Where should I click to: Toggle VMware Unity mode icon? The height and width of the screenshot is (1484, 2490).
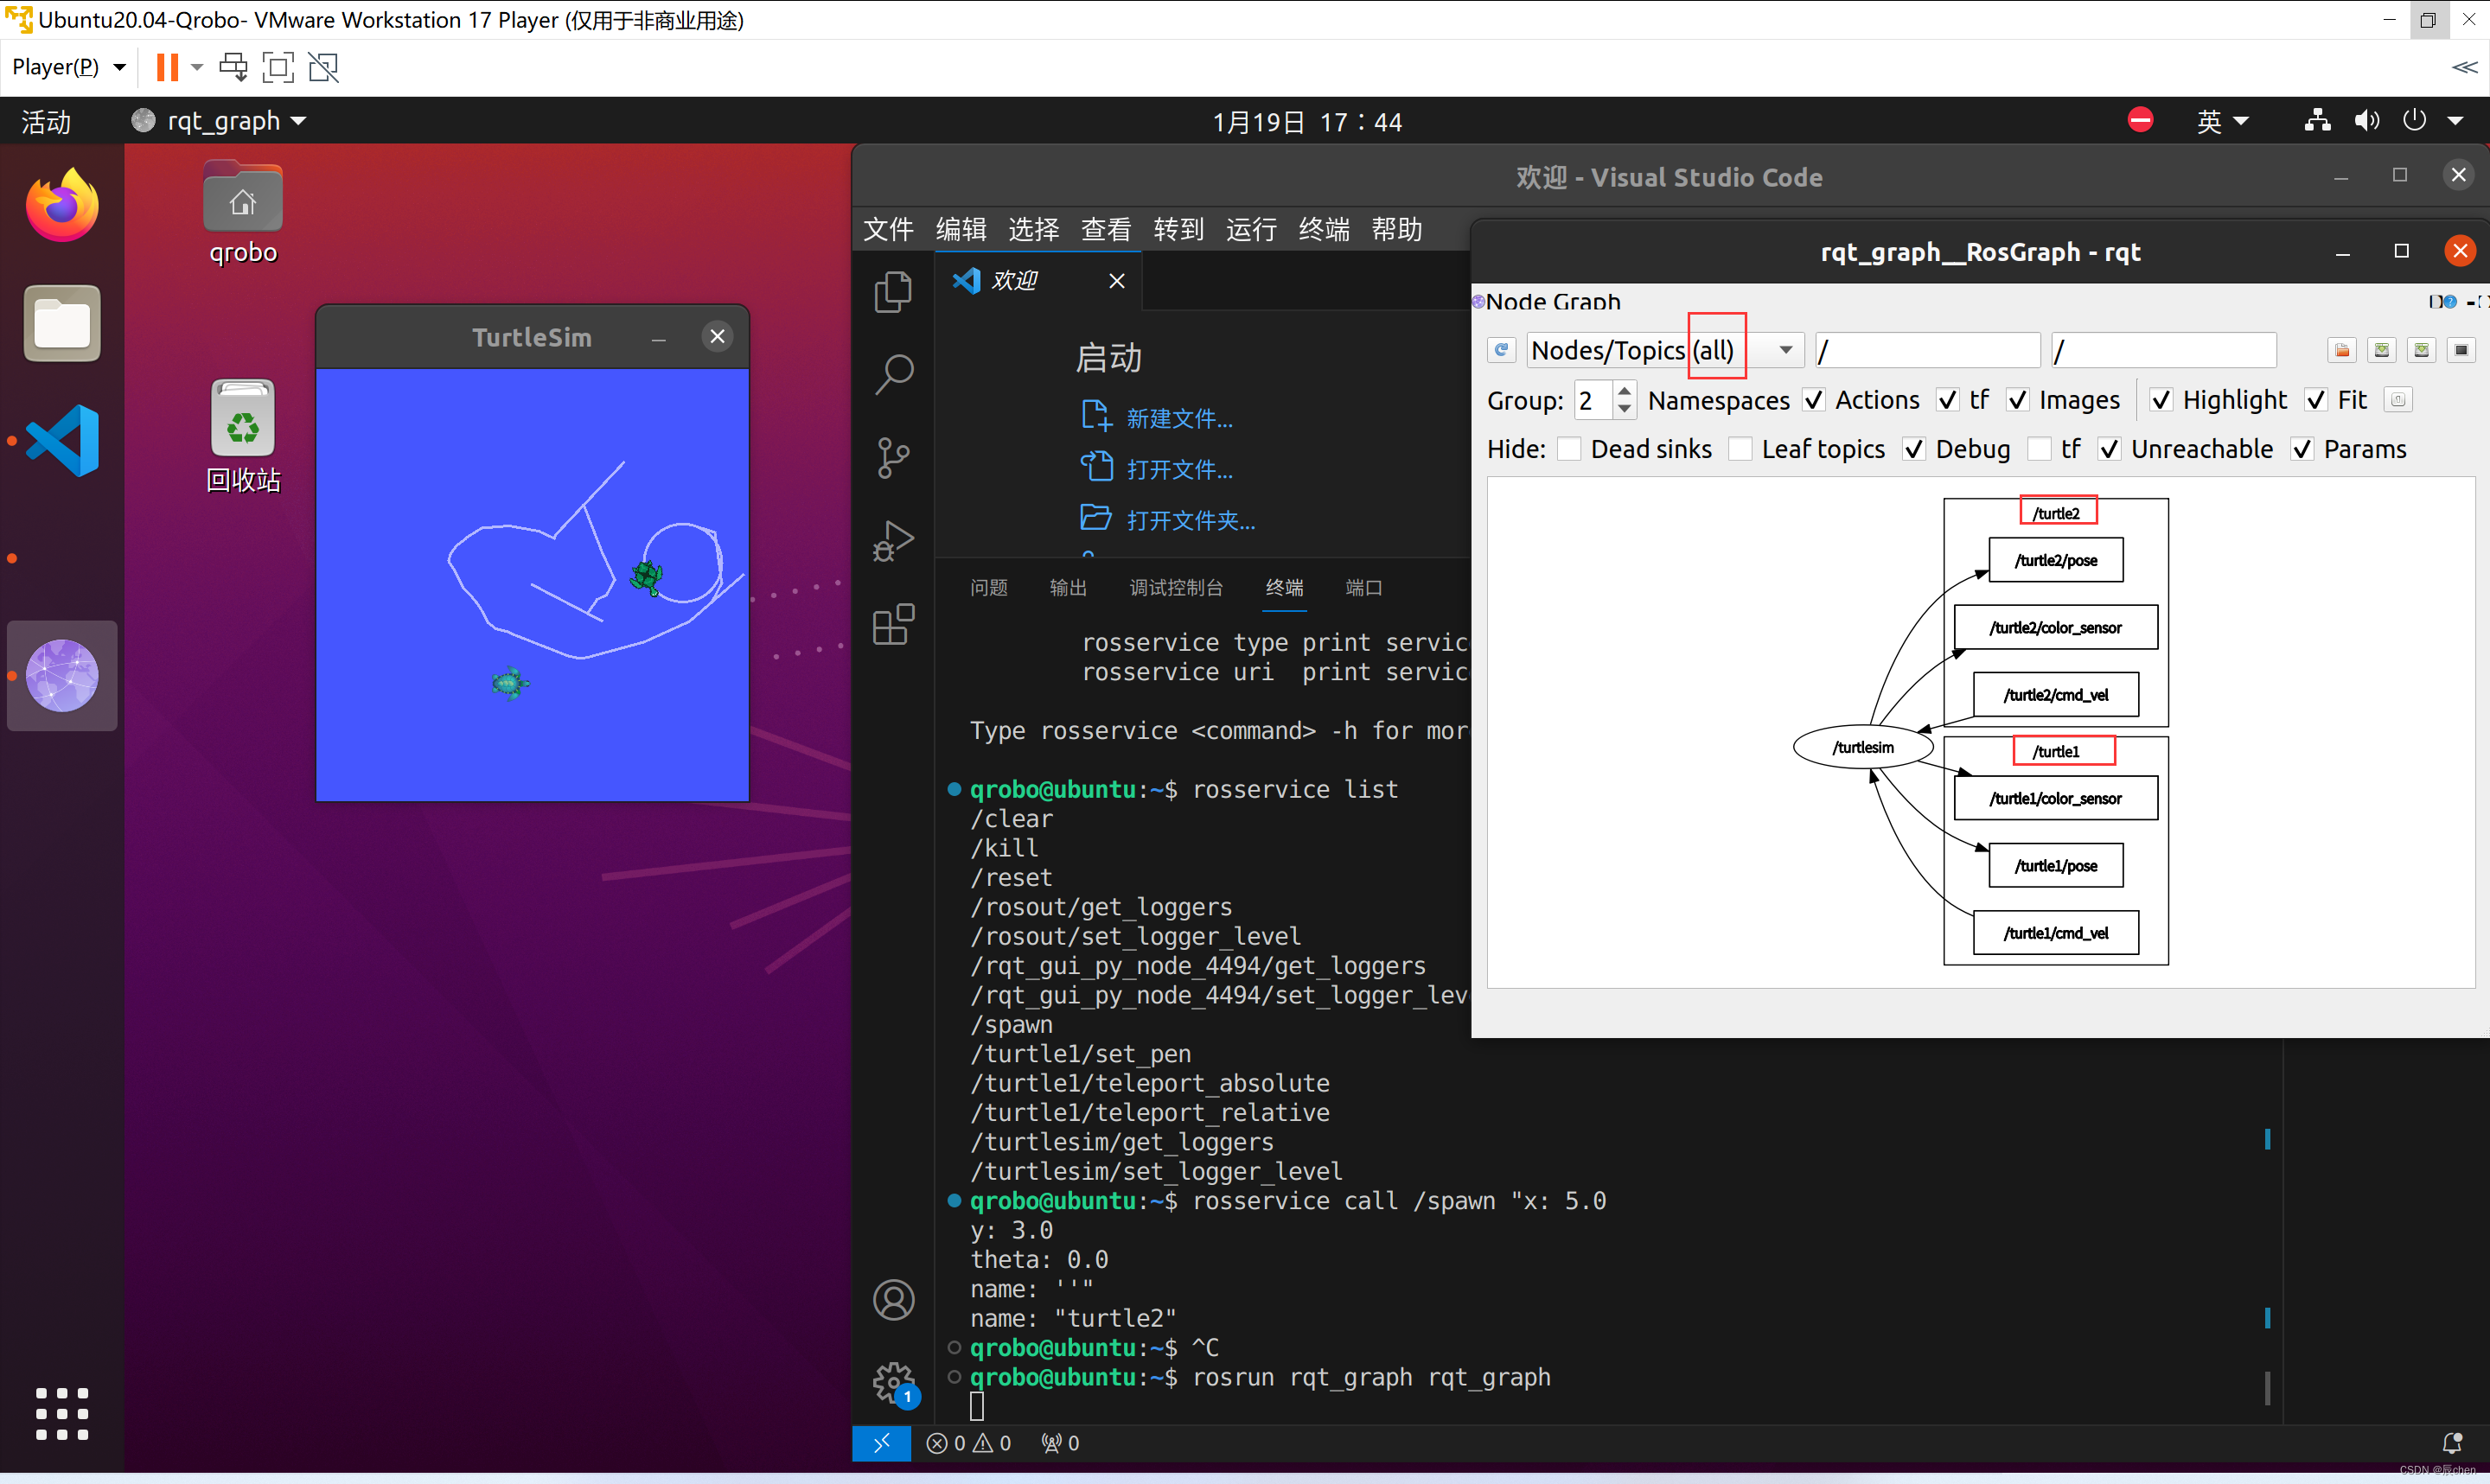coord(324,67)
